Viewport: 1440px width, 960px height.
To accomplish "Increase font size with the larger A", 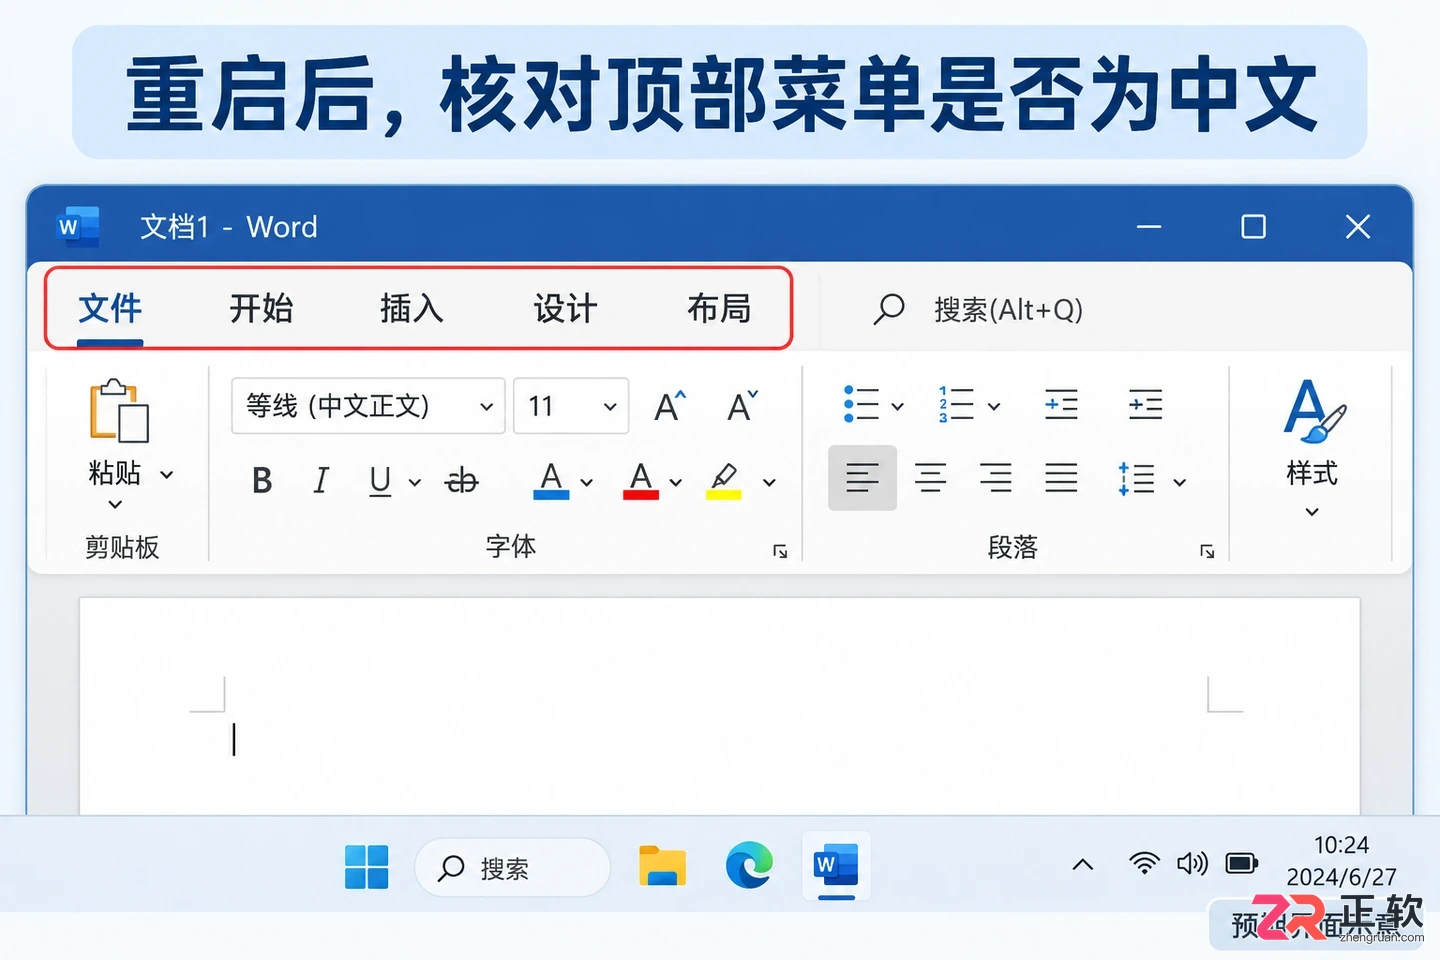I will coord(670,406).
